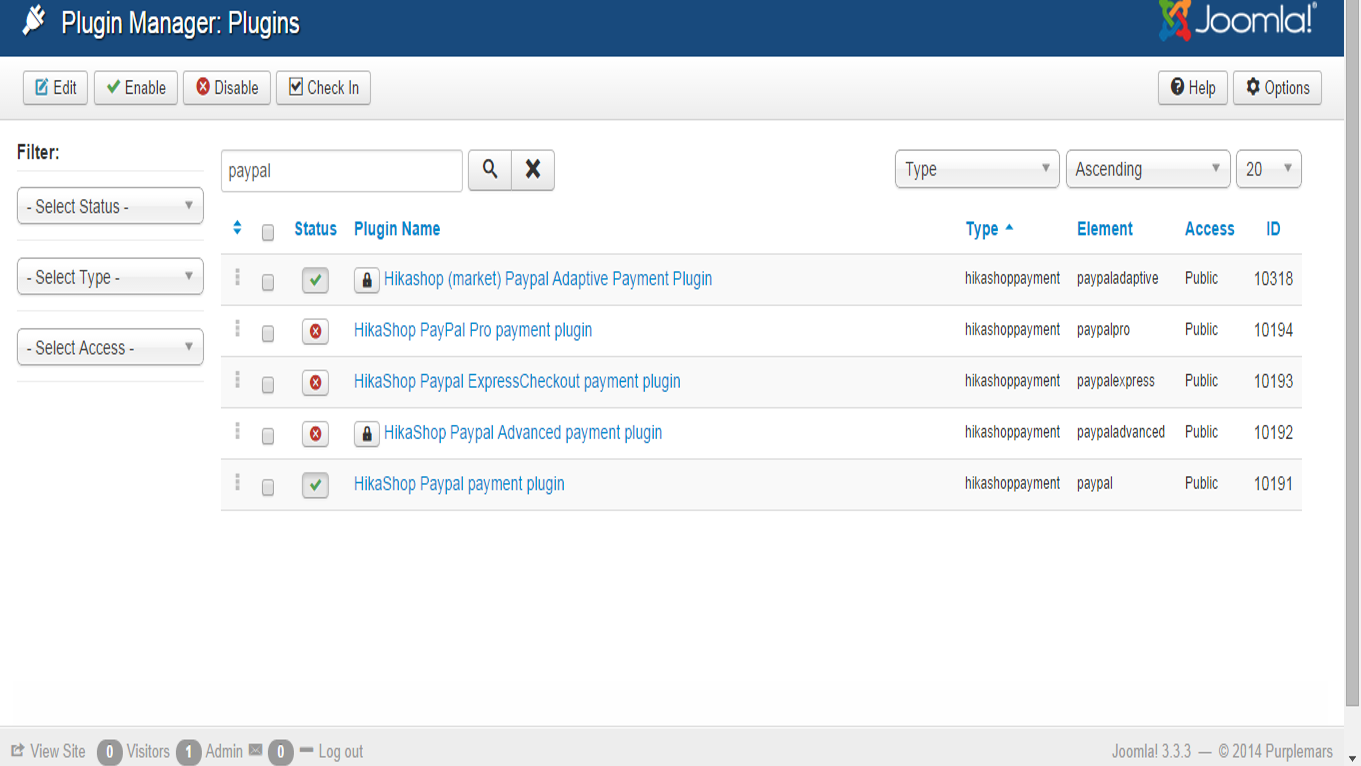Viewport: 1361px width, 766px height.
Task: Sort table by Plugin Name column
Action: pos(397,229)
